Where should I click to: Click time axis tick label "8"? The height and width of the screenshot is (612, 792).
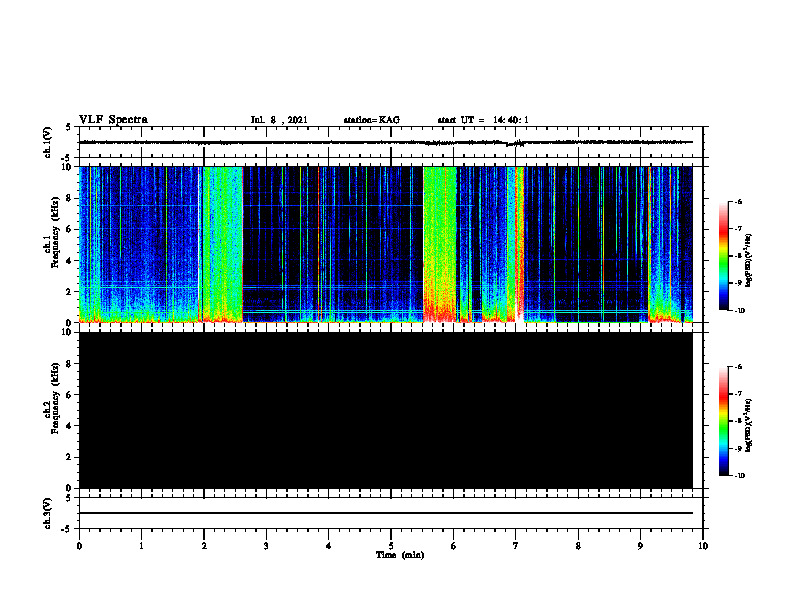click(x=578, y=546)
